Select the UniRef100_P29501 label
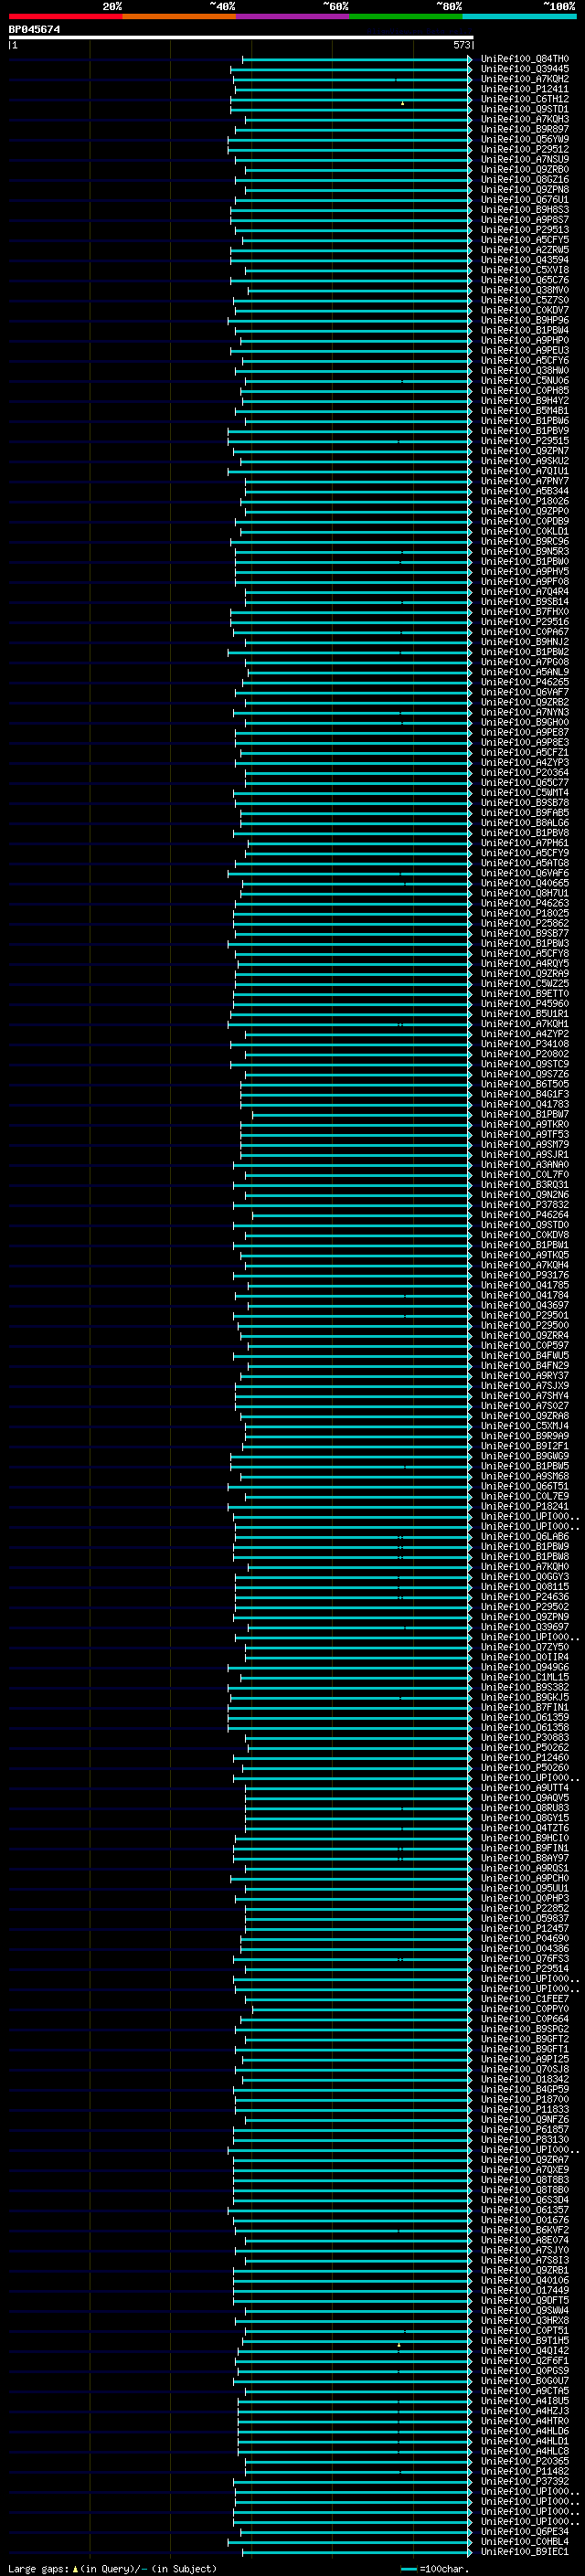 tap(525, 1315)
